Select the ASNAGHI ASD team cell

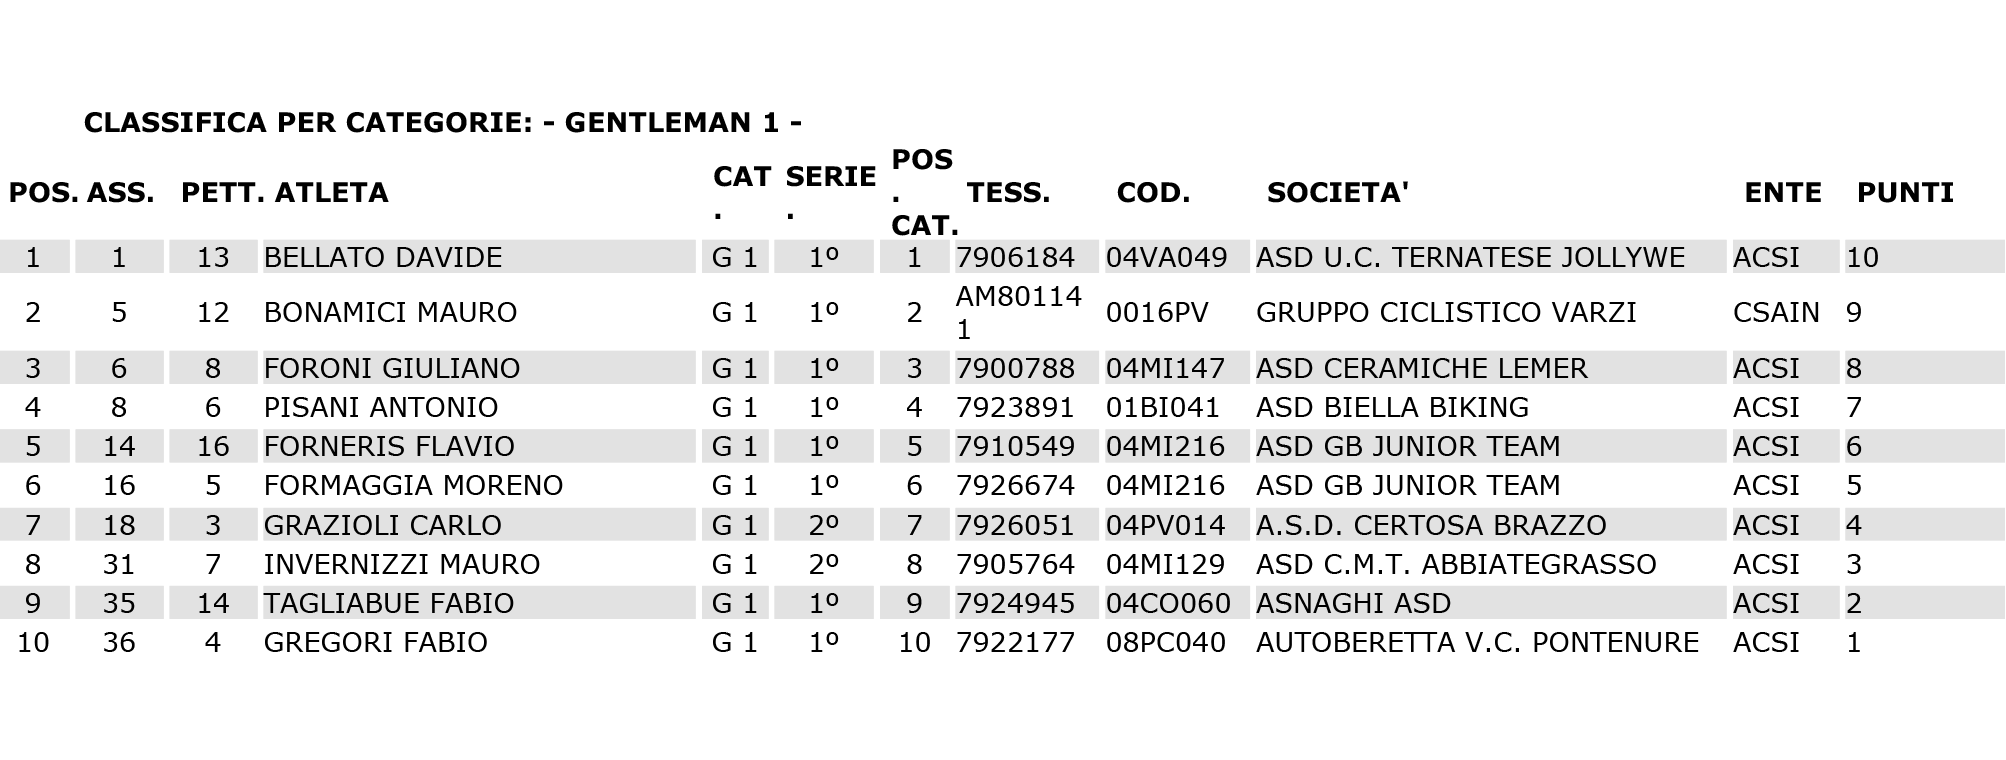pos(1353,603)
